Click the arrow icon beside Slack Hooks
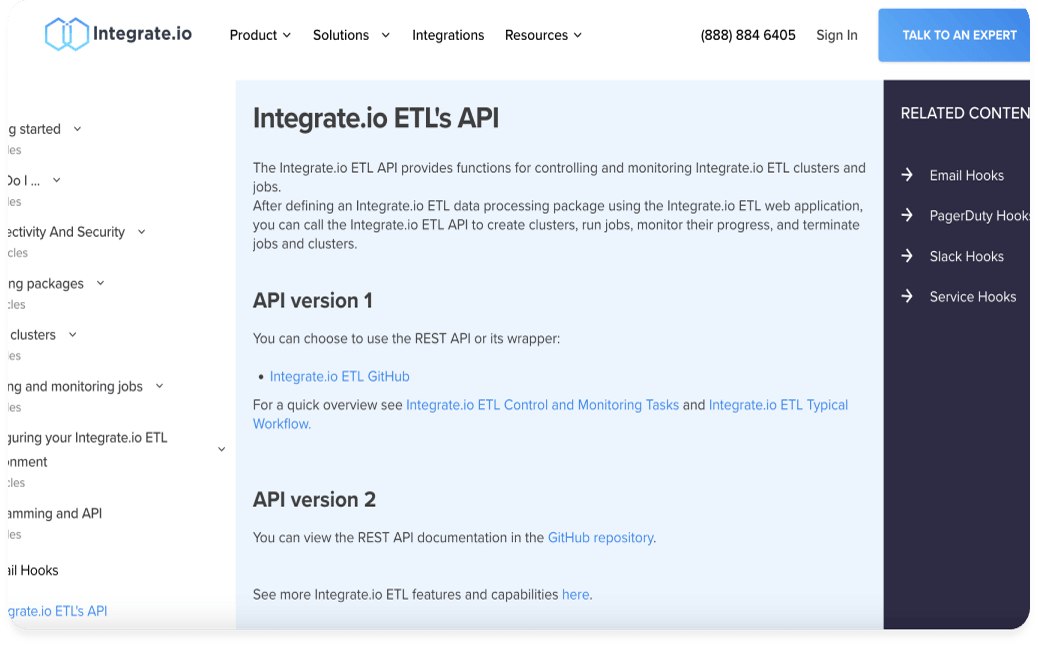1038x658 pixels. pos(906,256)
